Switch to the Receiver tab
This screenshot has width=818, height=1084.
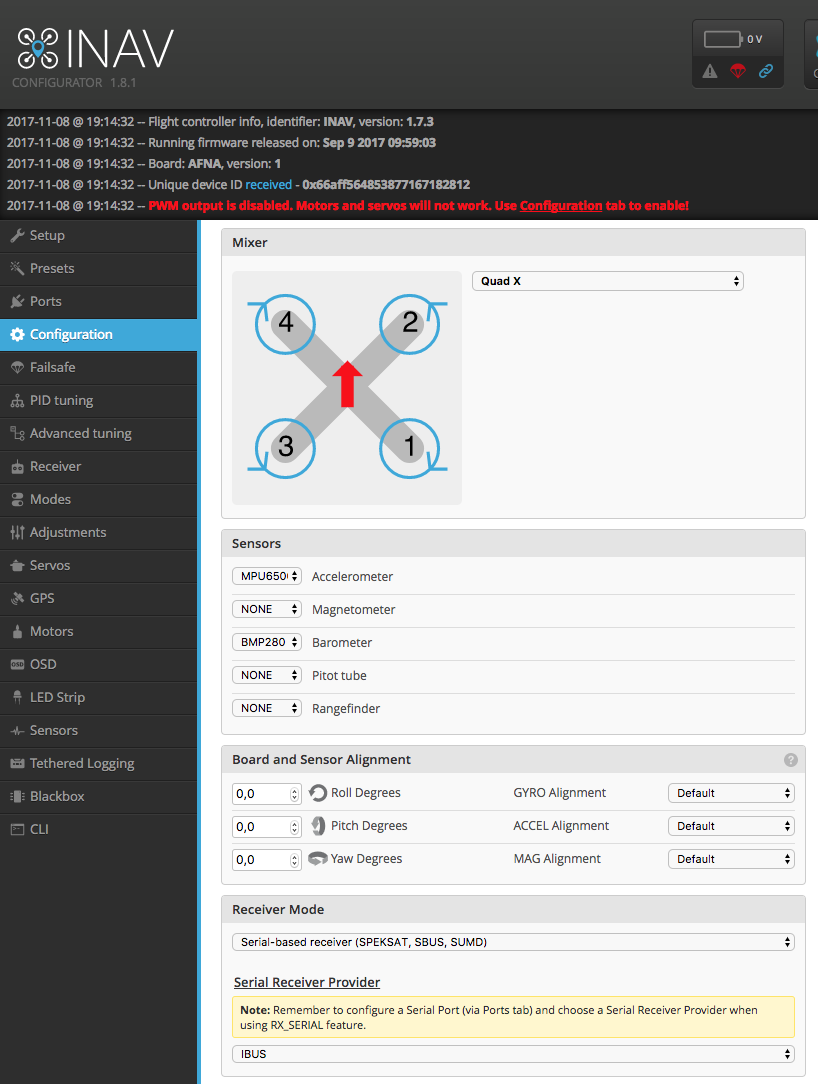[99, 467]
